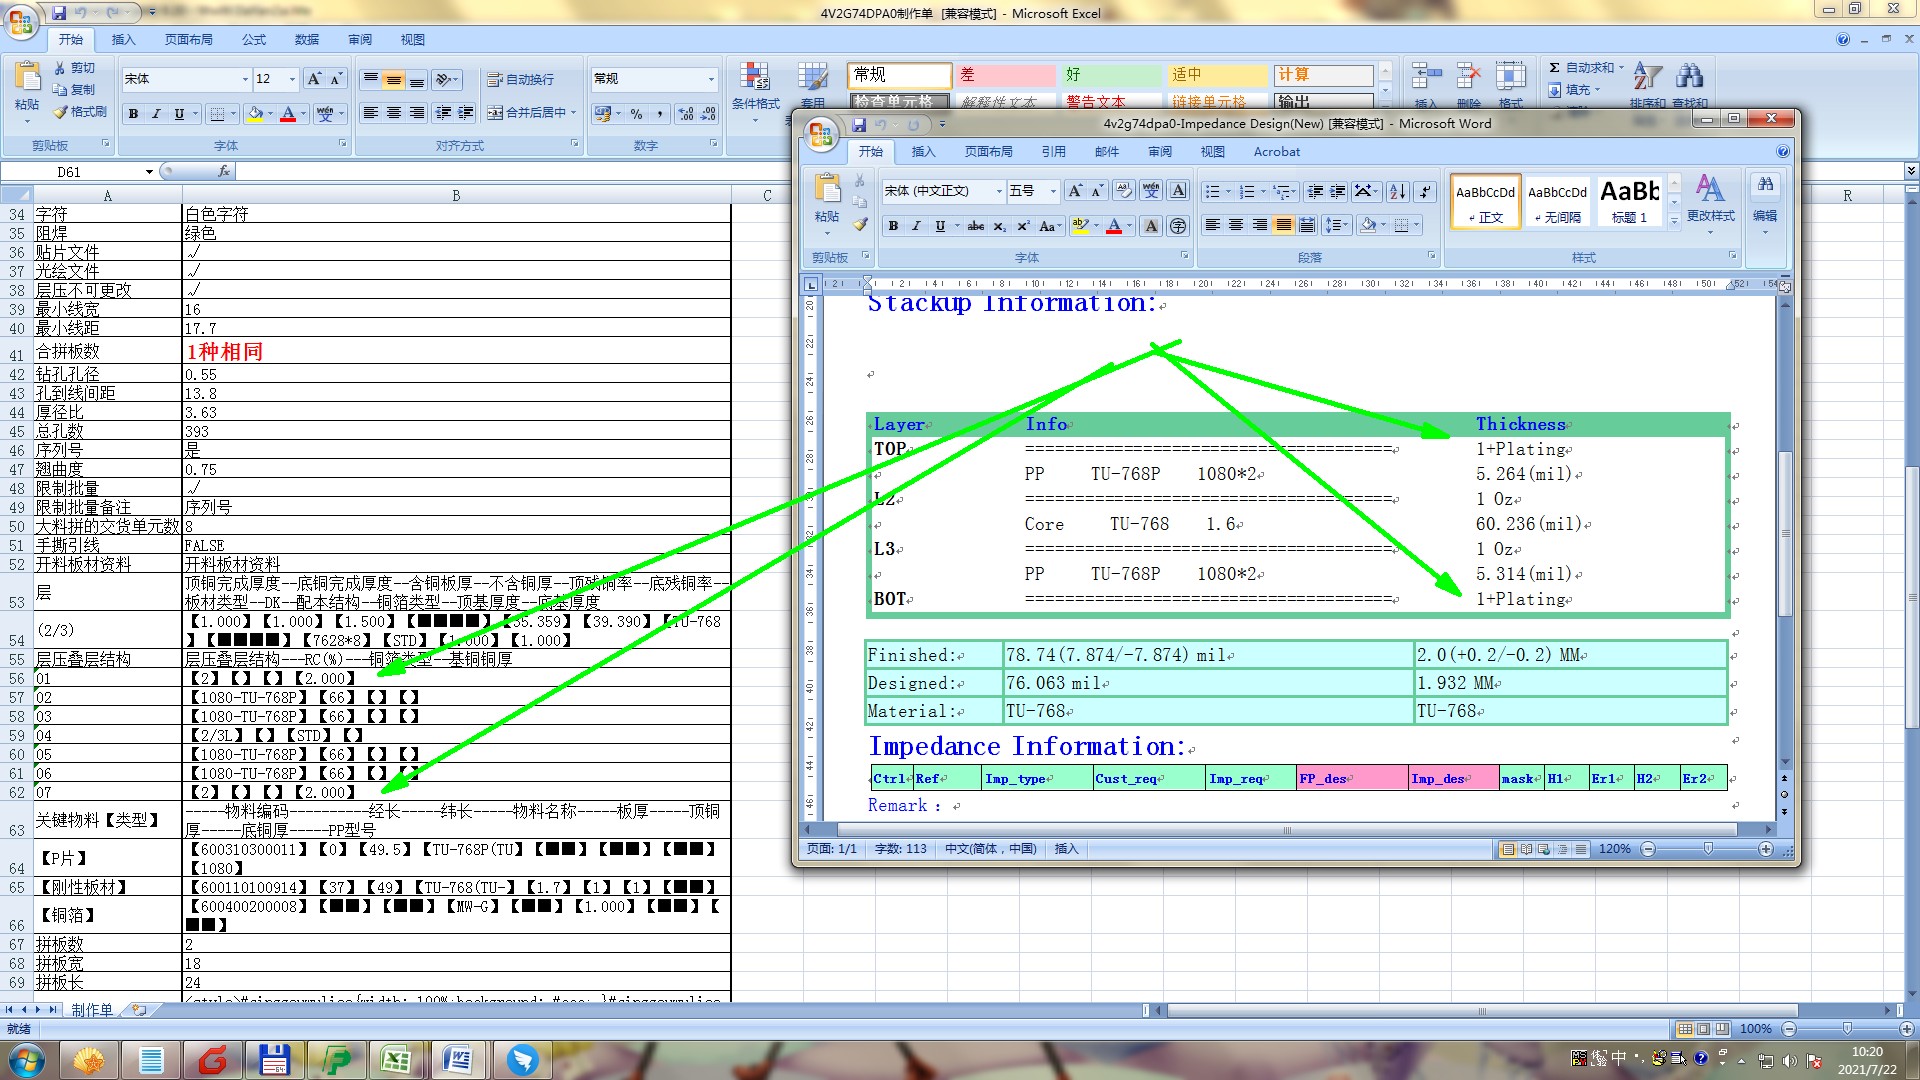Click the show paragraph marks icon
Screen dimensions: 1920x1080
click(1425, 191)
